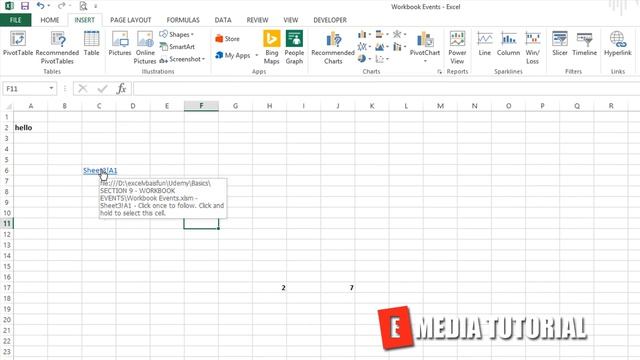The height and width of the screenshot is (360, 640).
Task: Insert a bar chart
Action: [382, 34]
